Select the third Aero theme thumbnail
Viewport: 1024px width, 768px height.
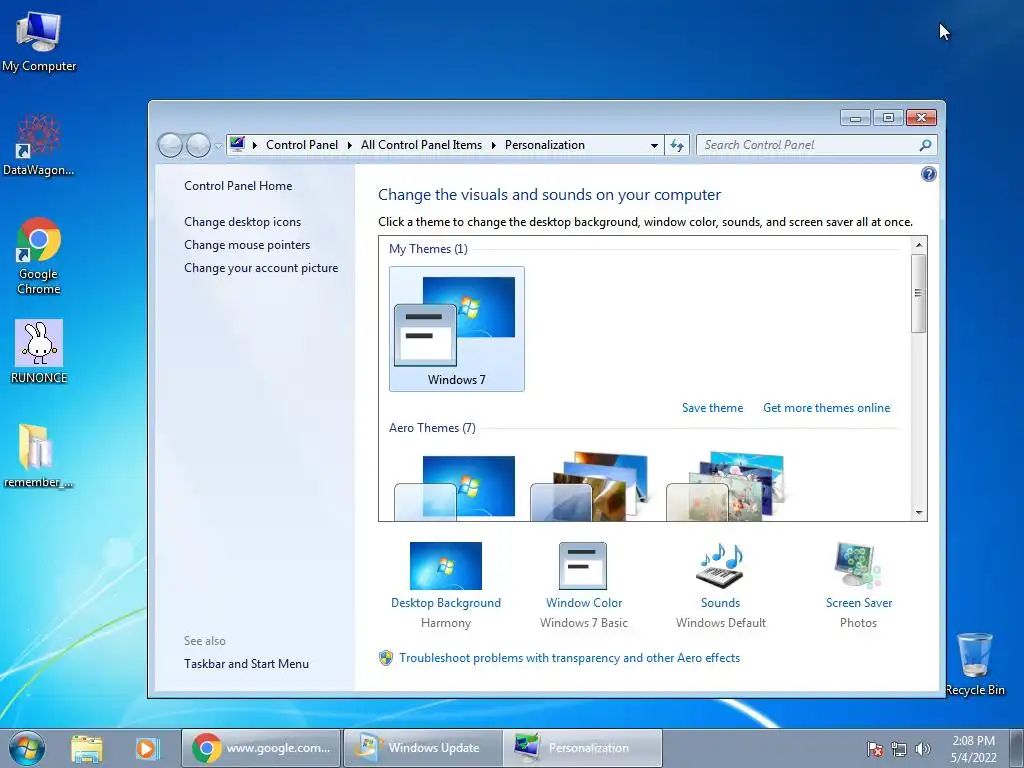coord(726,487)
